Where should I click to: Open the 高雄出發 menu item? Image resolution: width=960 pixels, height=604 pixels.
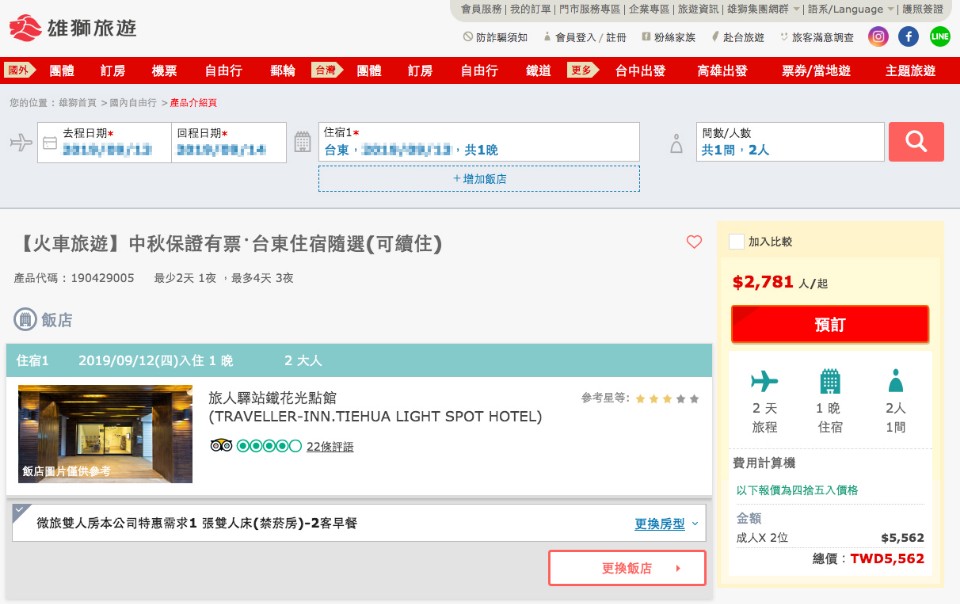(x=722, y=70)
